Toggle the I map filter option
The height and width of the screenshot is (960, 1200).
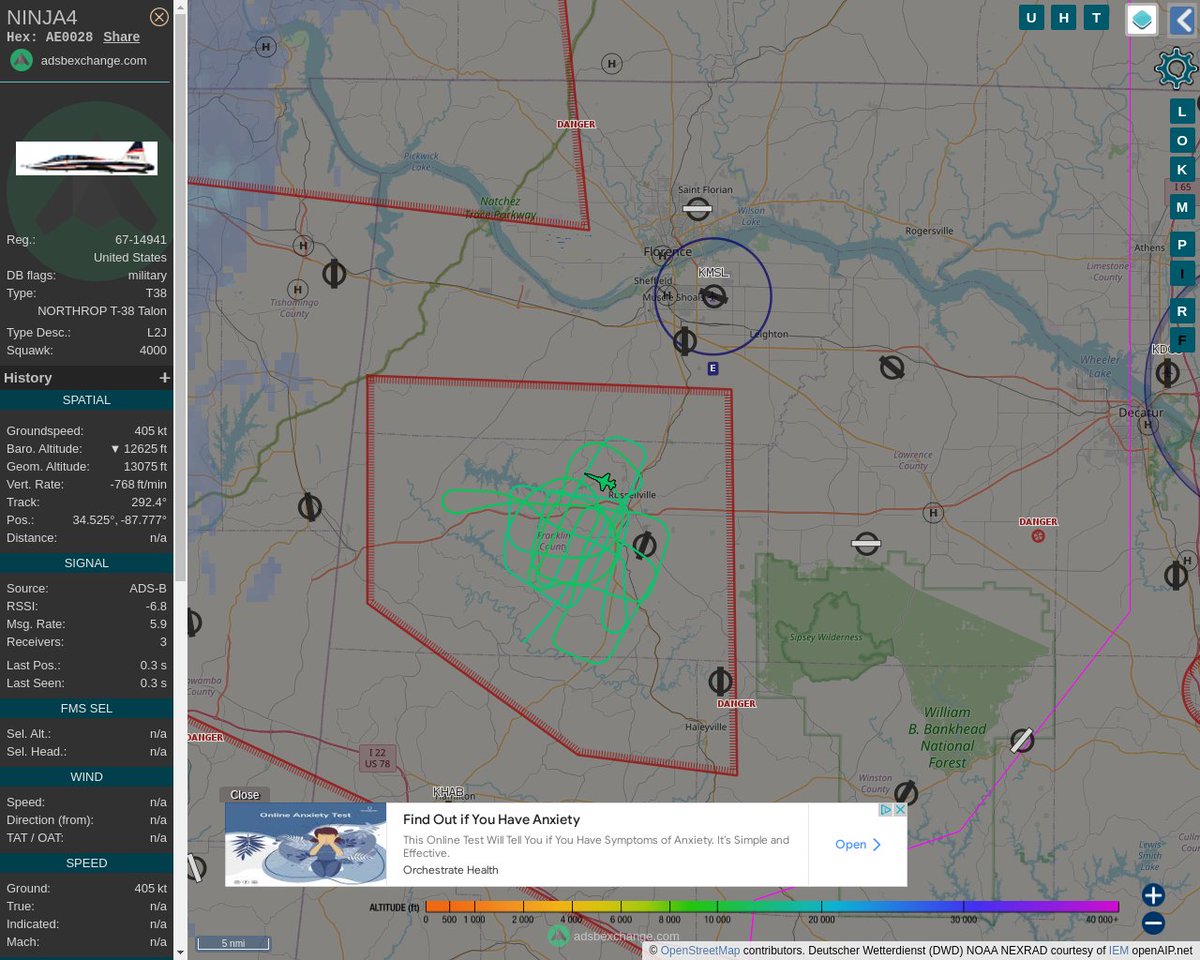(x=1182, y=272)
